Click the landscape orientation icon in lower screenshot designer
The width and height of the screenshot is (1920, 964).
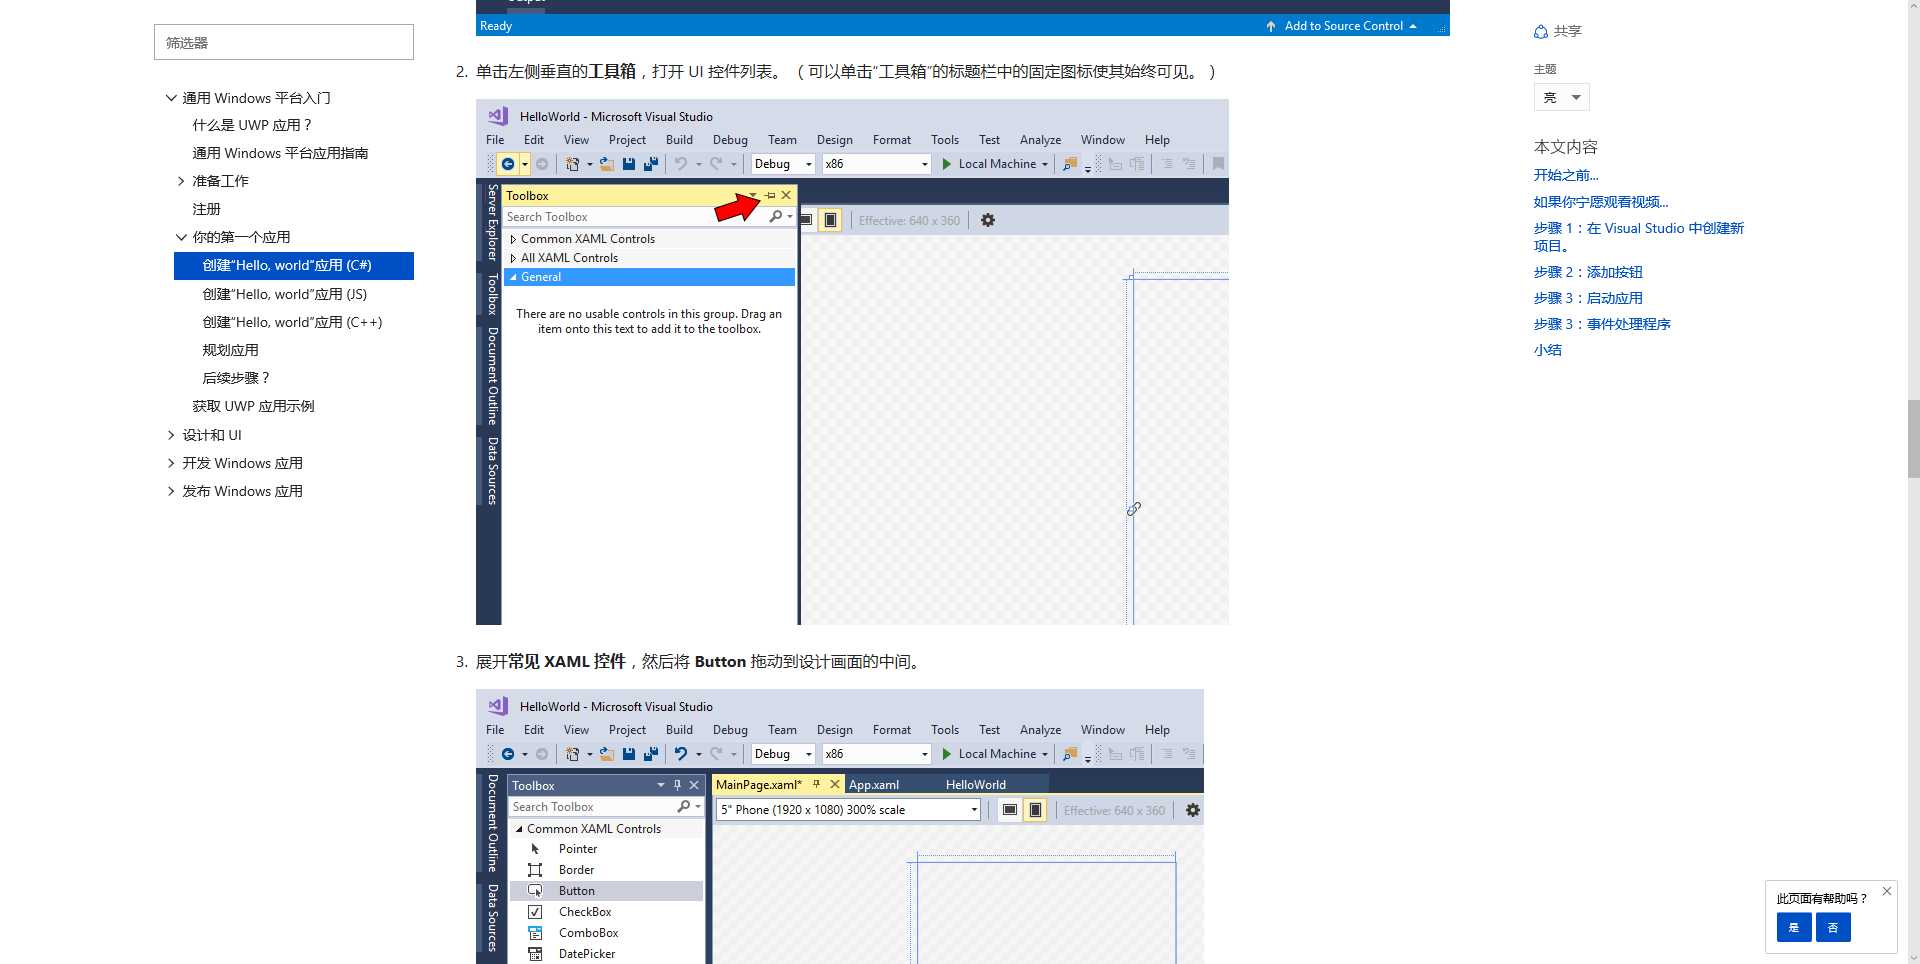[1010, 810]
